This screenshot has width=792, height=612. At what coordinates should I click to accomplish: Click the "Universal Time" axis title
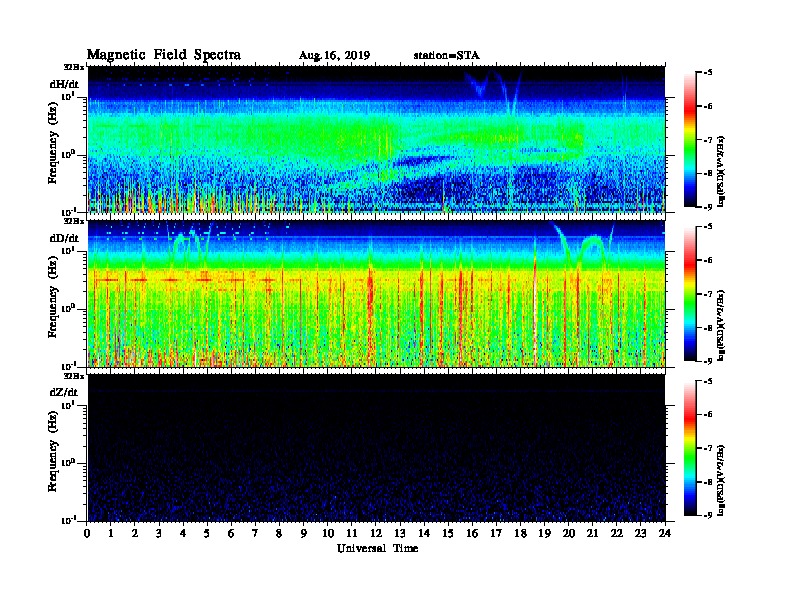tap(378, 548)
